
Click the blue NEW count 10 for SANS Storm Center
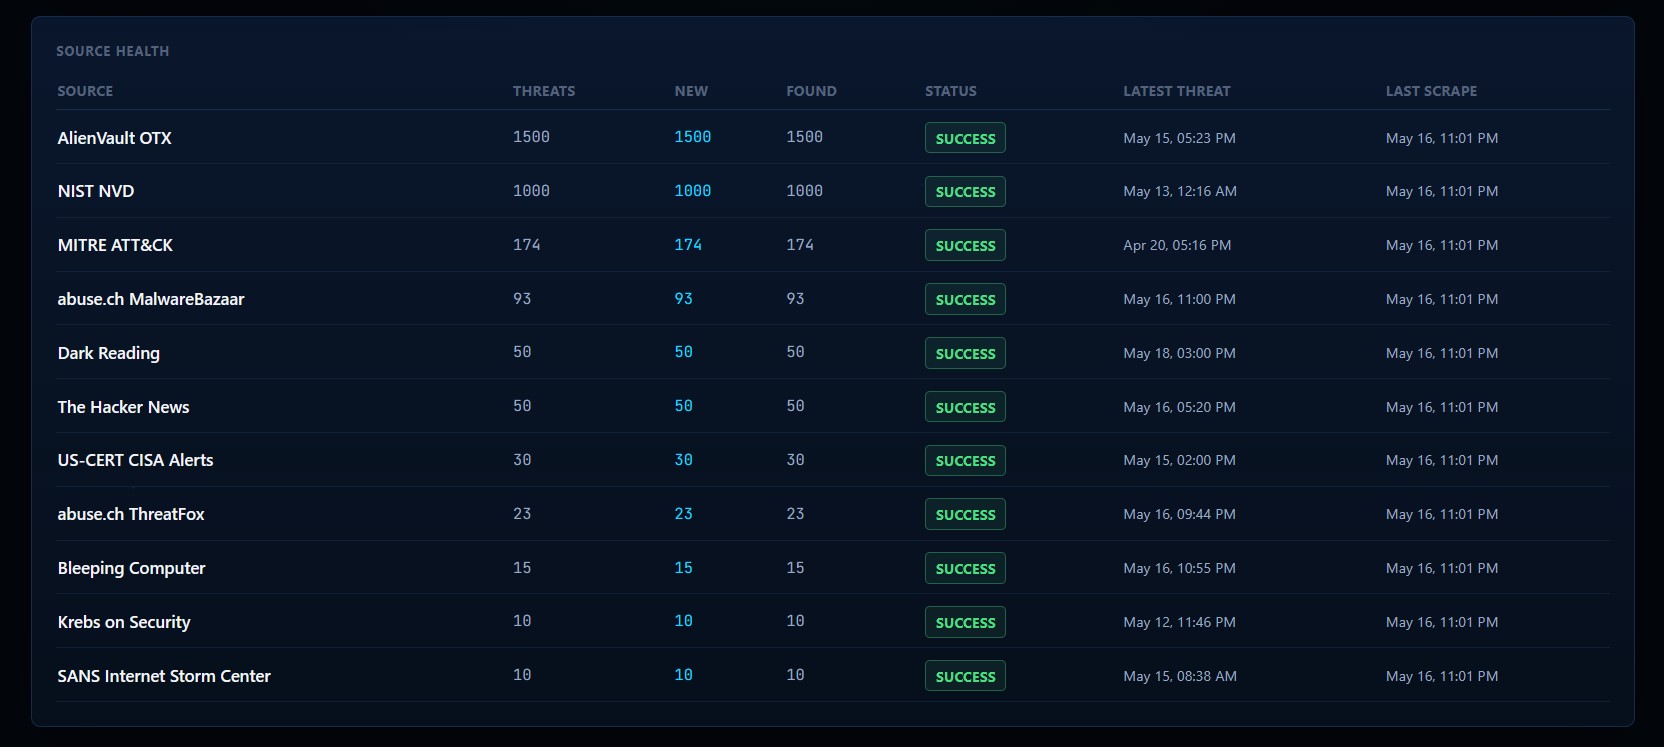[683, 675]
